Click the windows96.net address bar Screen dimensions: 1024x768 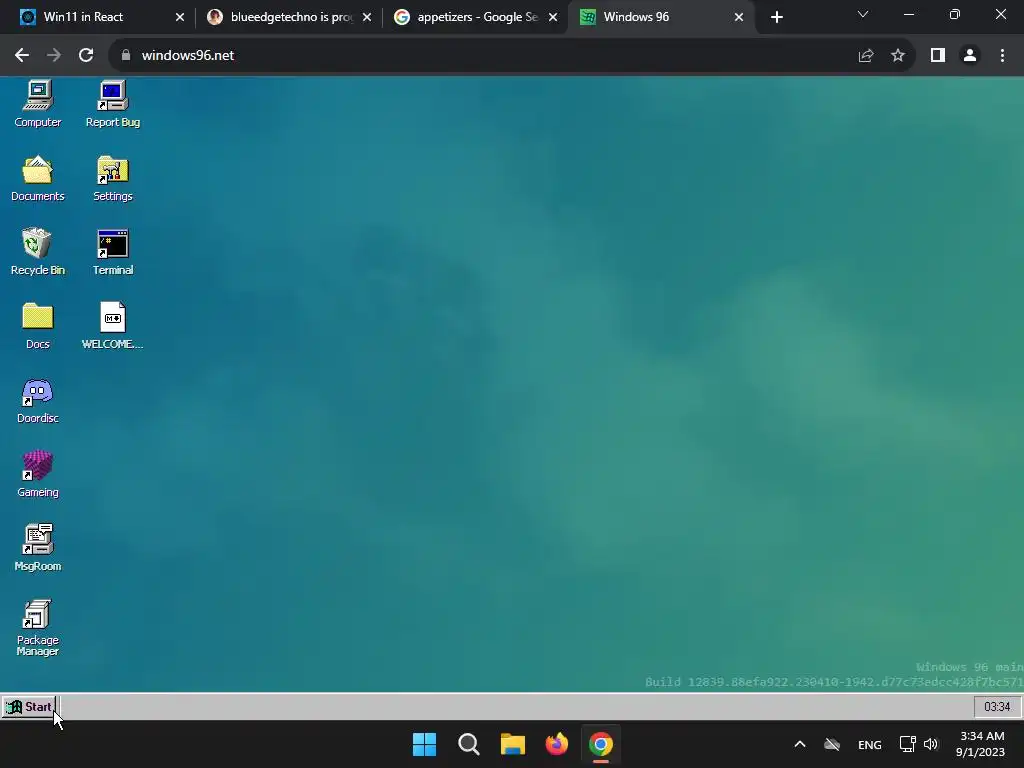509,56
